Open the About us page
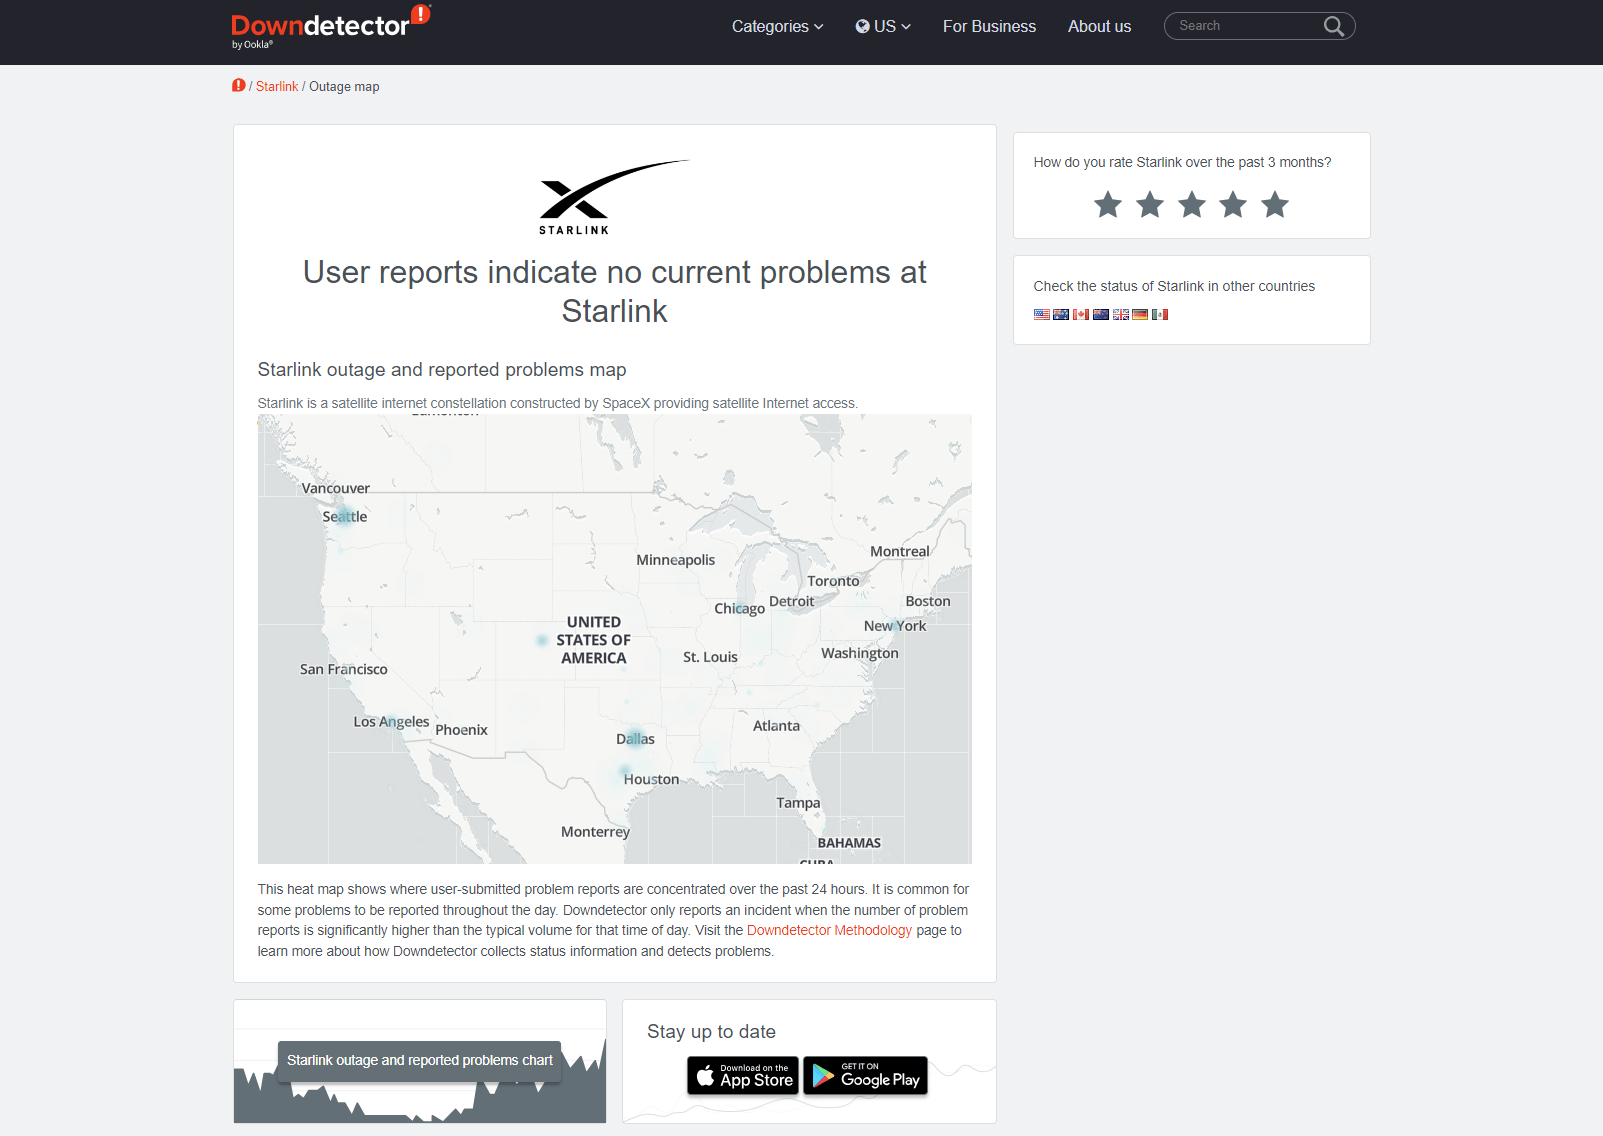Screen dimensions: 1603x1136 click(x=1099, y=26)
